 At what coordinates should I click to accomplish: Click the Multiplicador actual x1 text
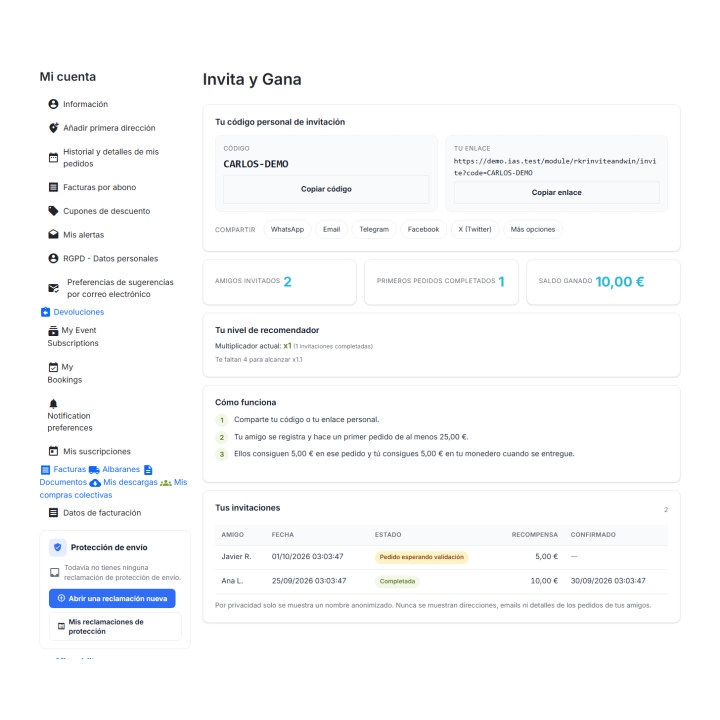(253, 346)
